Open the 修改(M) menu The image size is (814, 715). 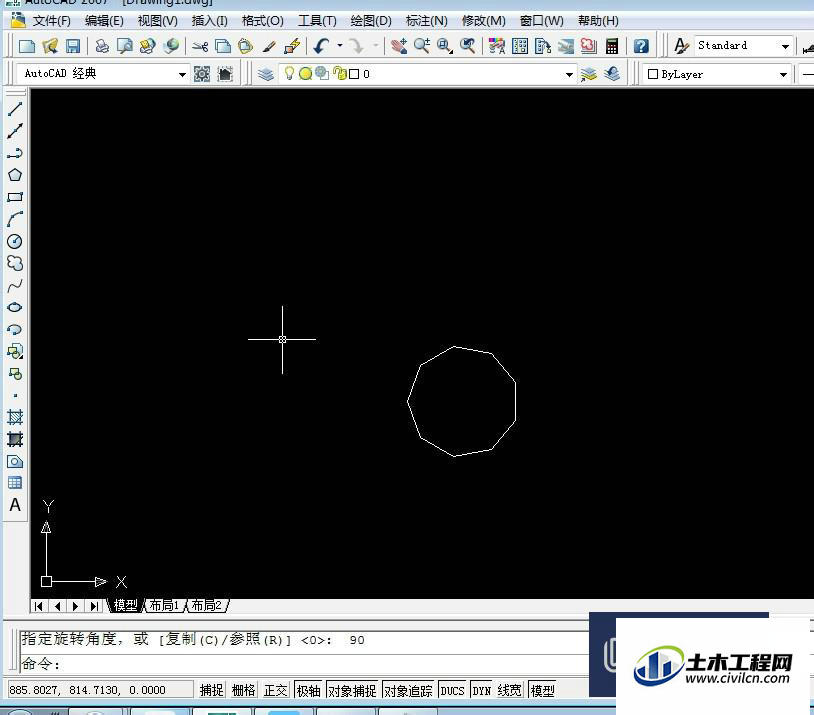pos(484,21)
